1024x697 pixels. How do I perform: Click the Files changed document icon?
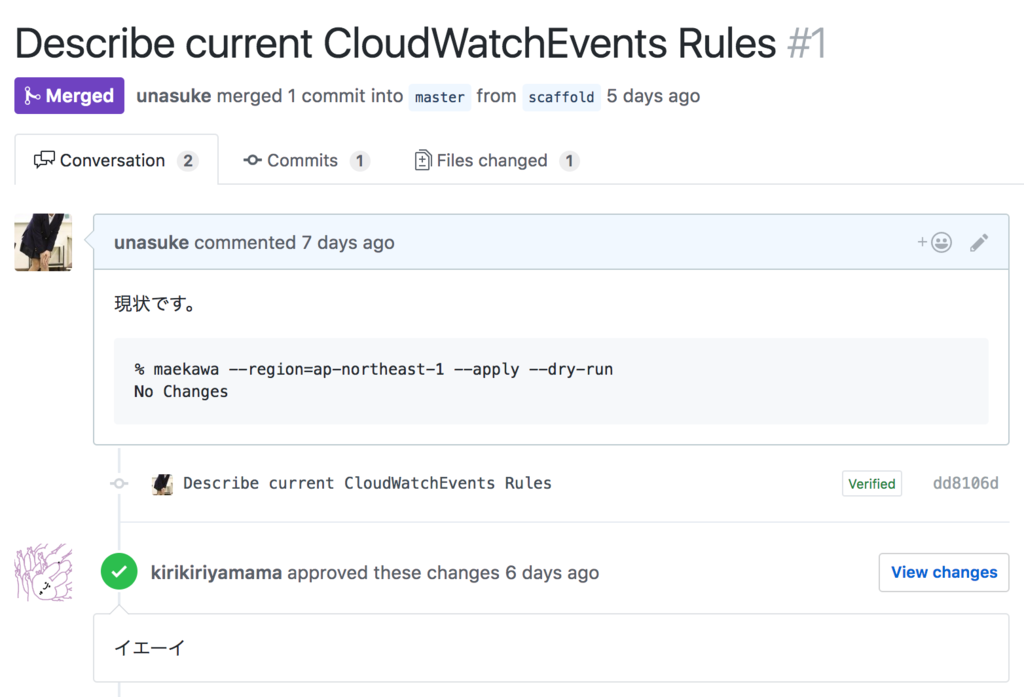(423, 160)
